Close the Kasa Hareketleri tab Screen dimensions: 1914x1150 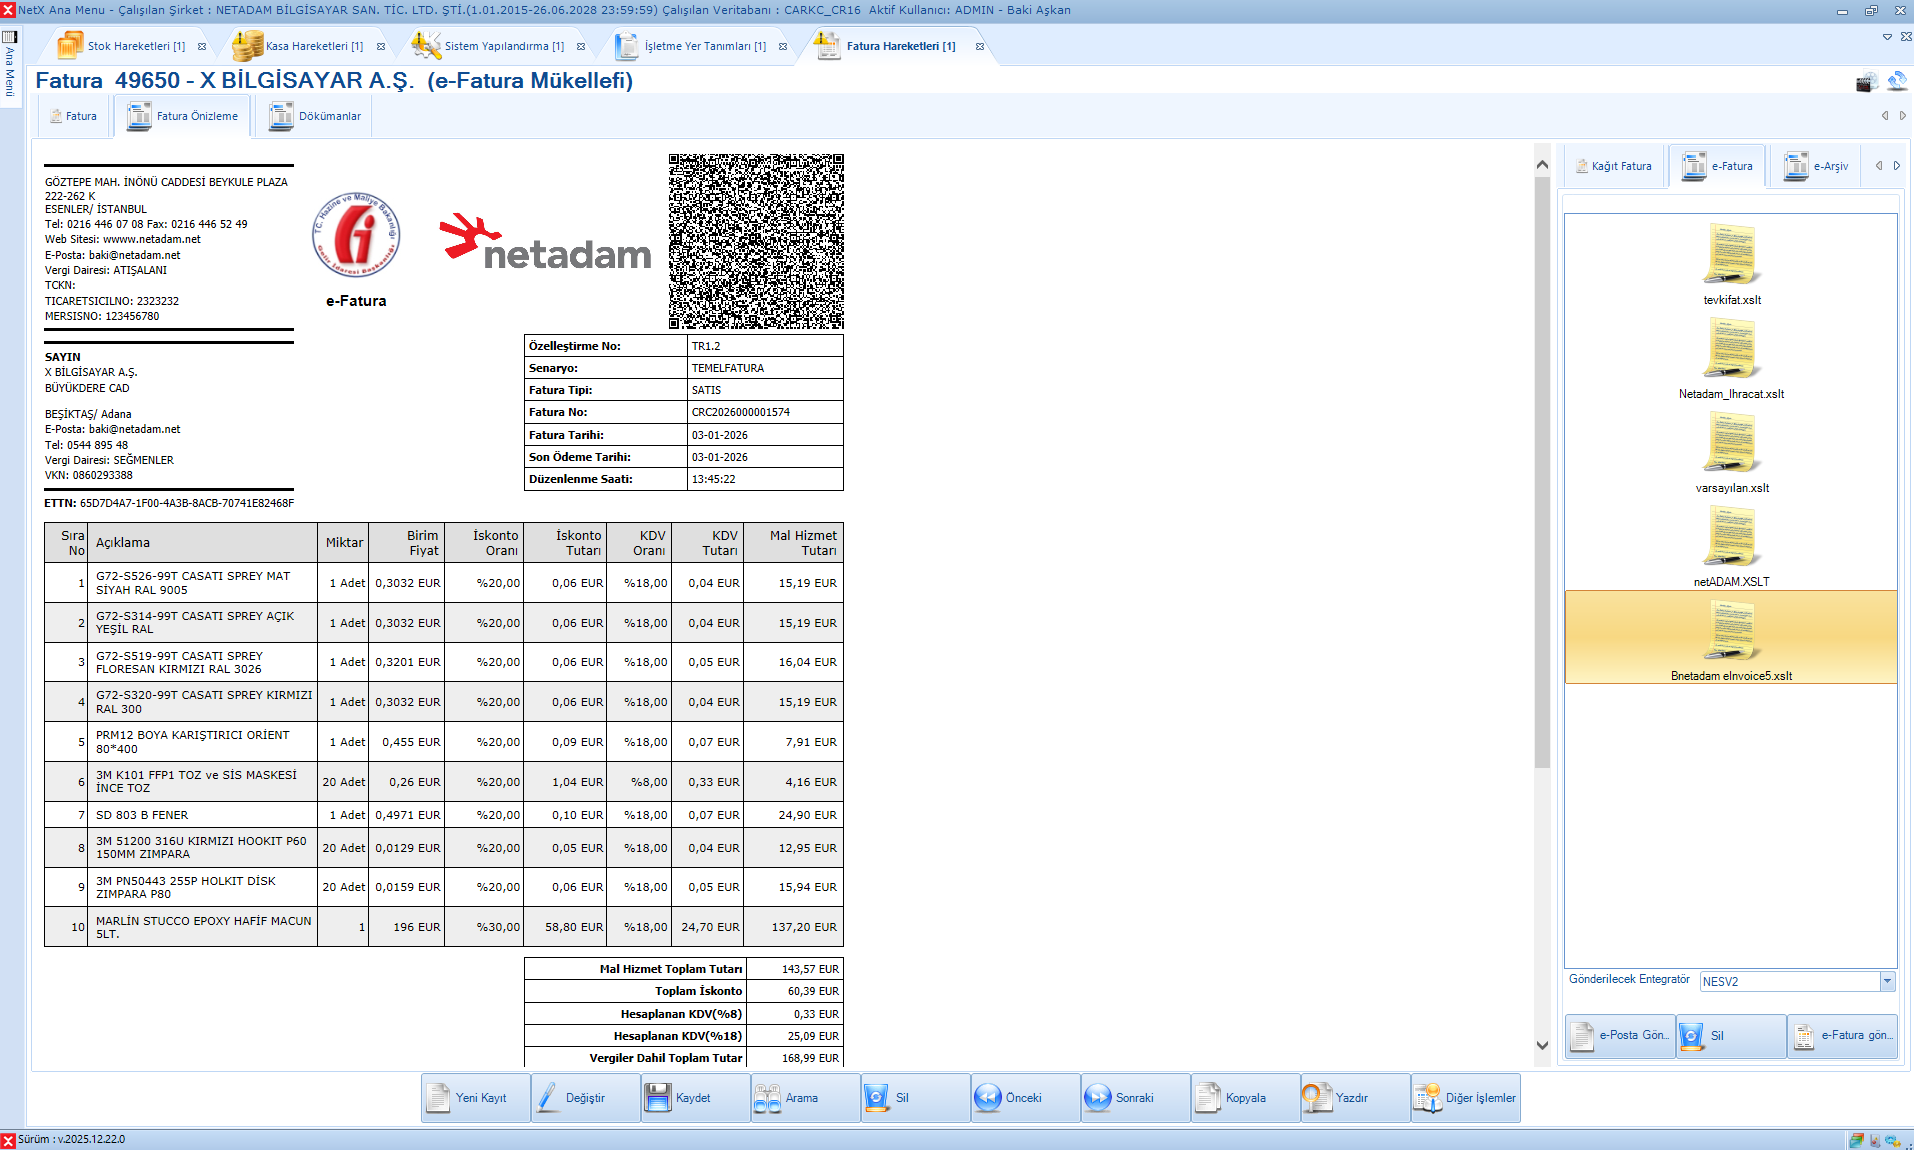tap(381, 47)
